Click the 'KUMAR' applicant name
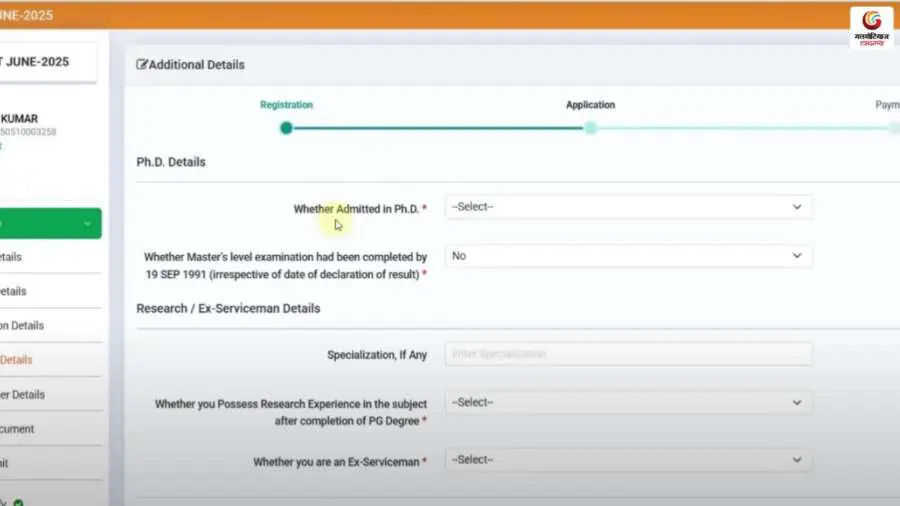Screen dimensions: 900x506 pyautogui.click(x=19, y=119)
